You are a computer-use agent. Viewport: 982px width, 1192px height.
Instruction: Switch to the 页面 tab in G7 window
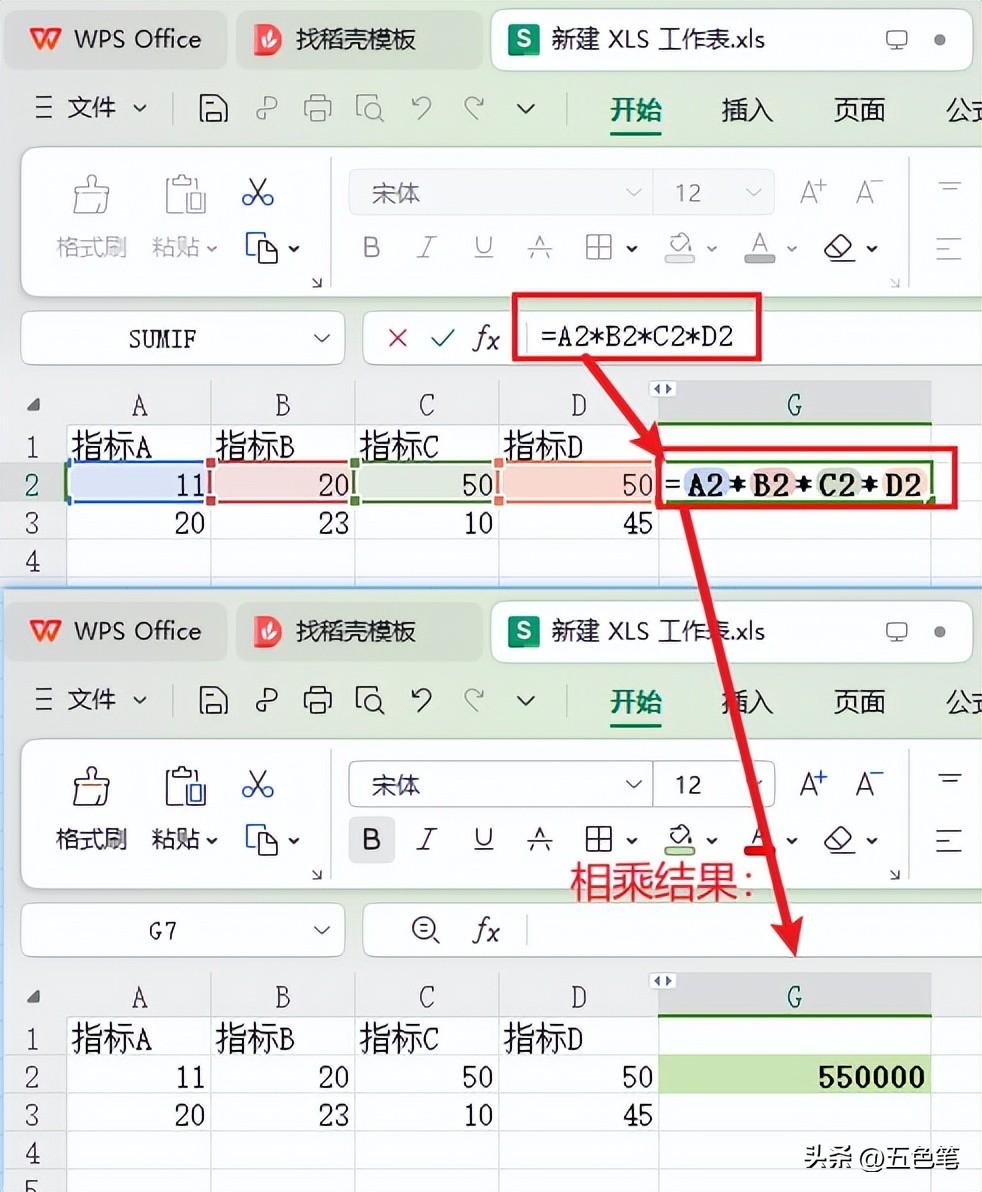point(859,702)
